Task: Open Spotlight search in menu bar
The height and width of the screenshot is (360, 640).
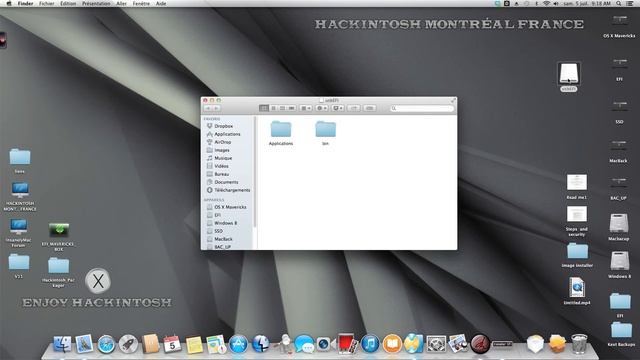Action: point(619,3)
